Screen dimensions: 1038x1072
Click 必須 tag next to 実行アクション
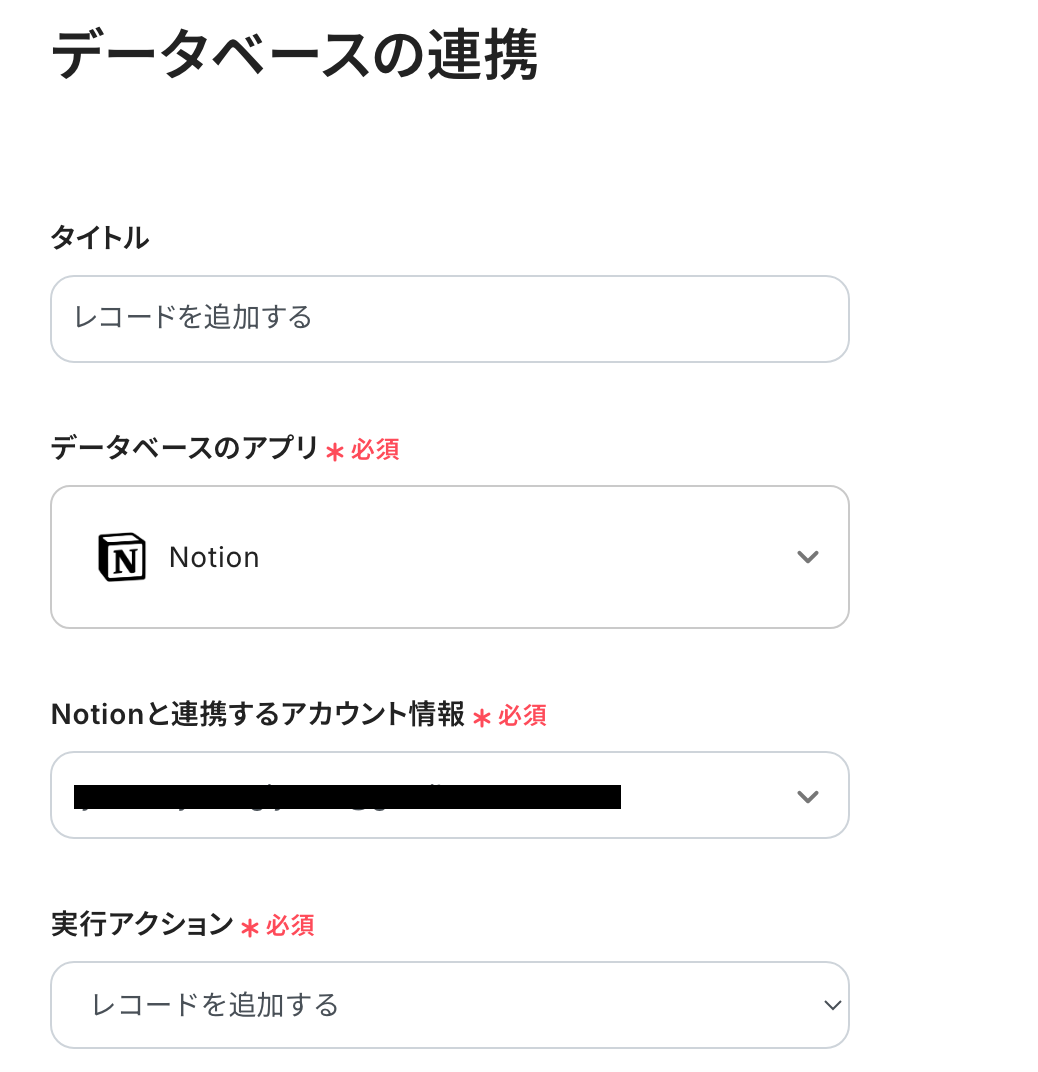pos(290,926)
